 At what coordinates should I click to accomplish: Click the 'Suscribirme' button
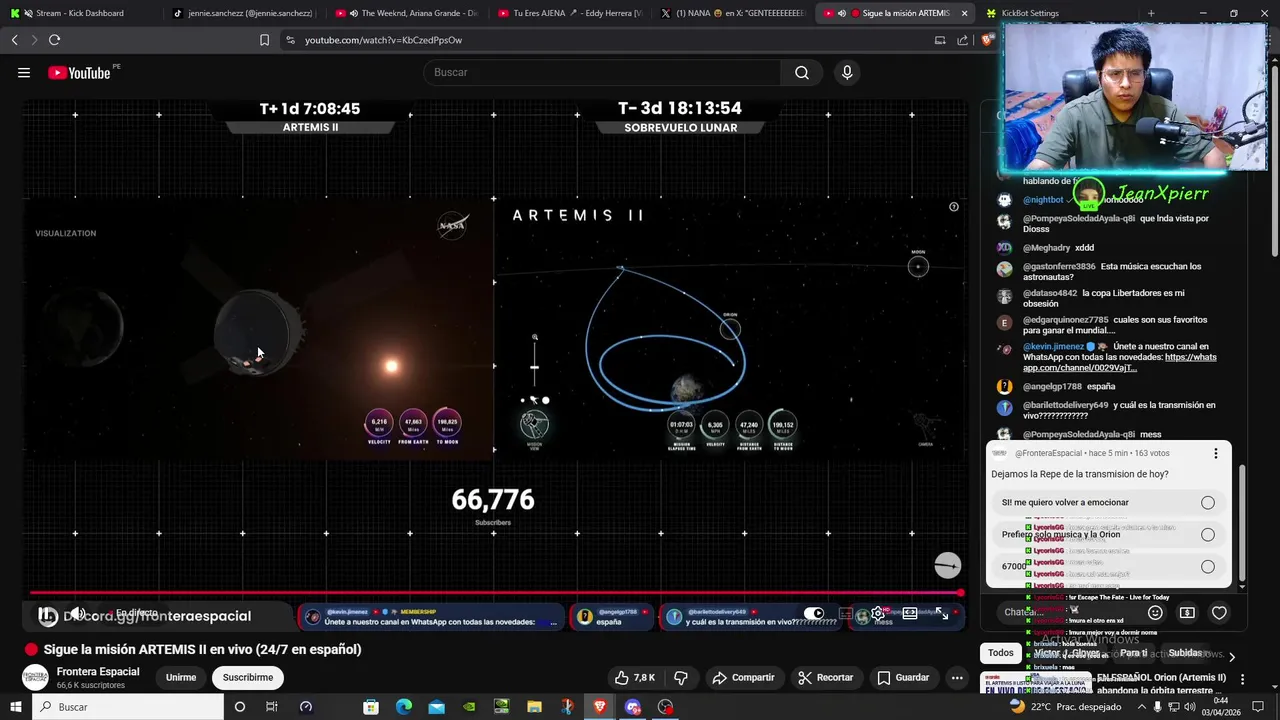click(248, 677)
